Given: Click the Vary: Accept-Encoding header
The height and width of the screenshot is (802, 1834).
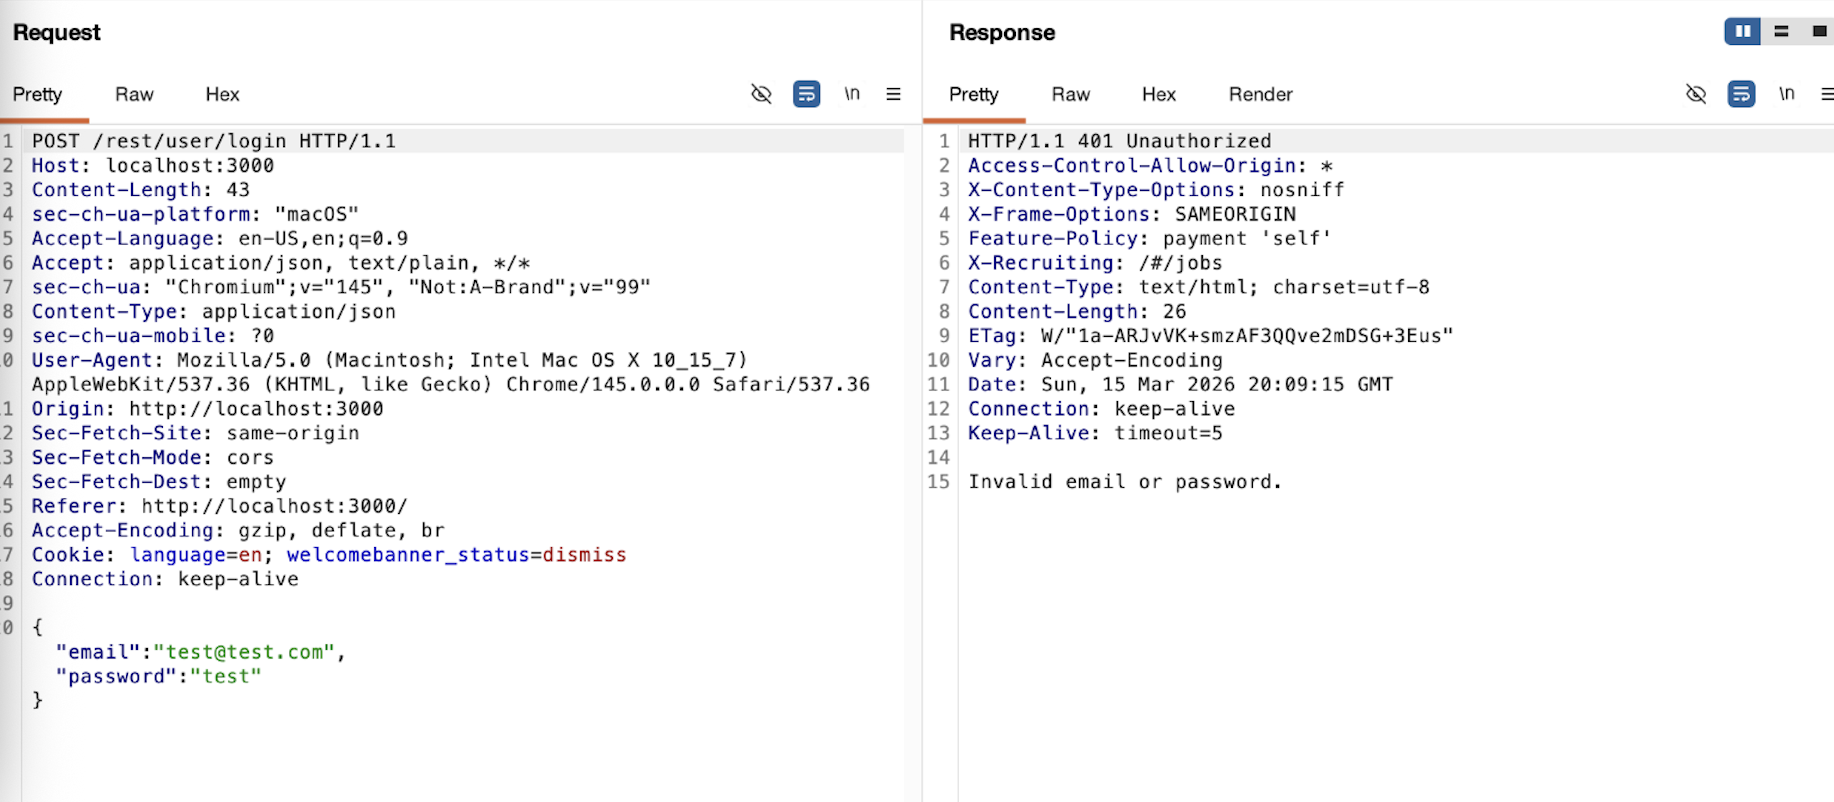Looking at the screenshot, I should 1094,360.
